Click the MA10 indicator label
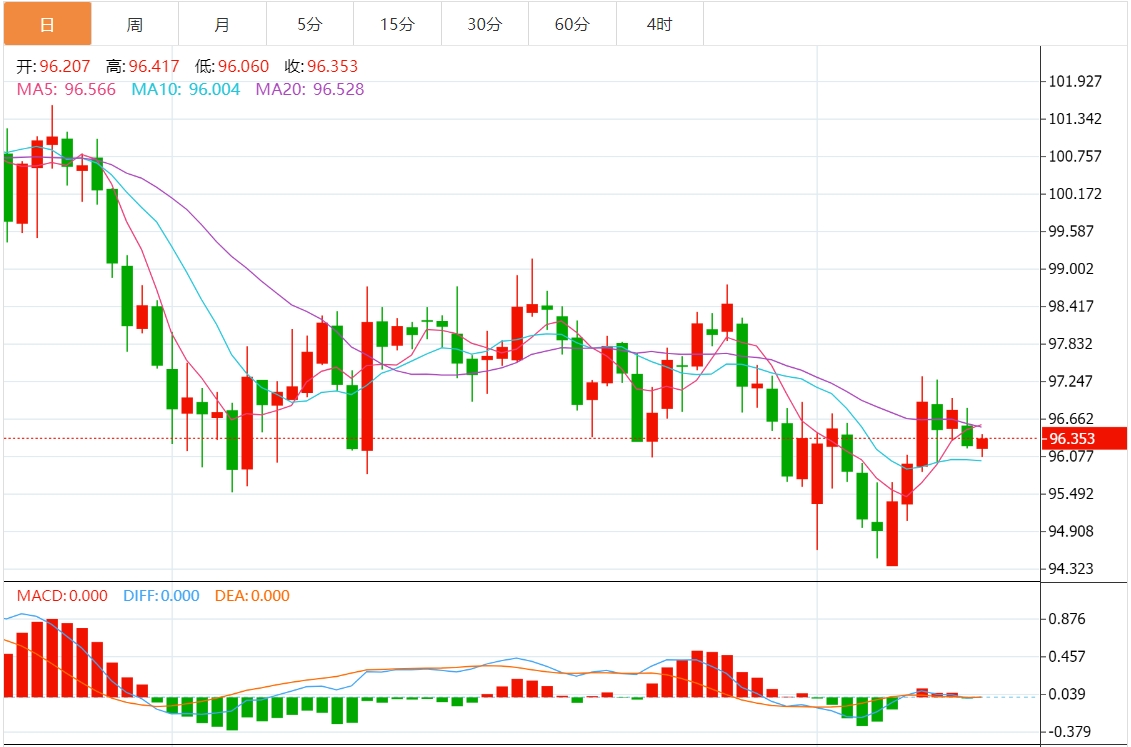1131x747 pixels. [185, 89]
